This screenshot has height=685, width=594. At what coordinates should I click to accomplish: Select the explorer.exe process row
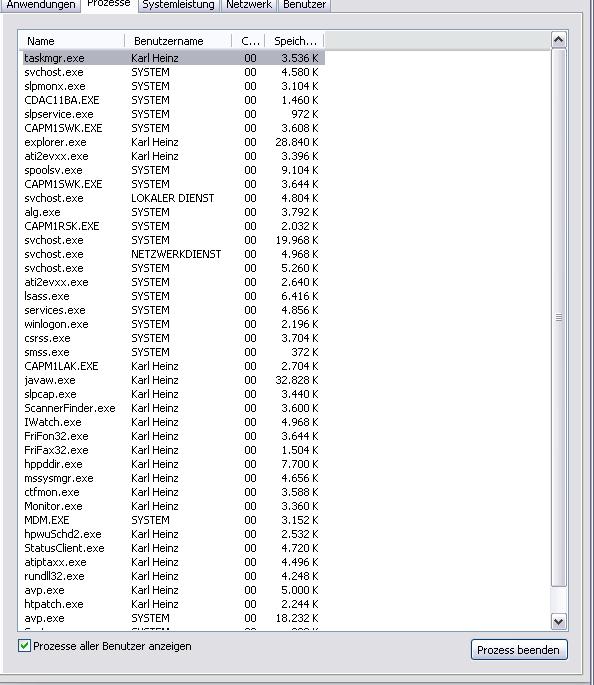(x=173, y=142)
